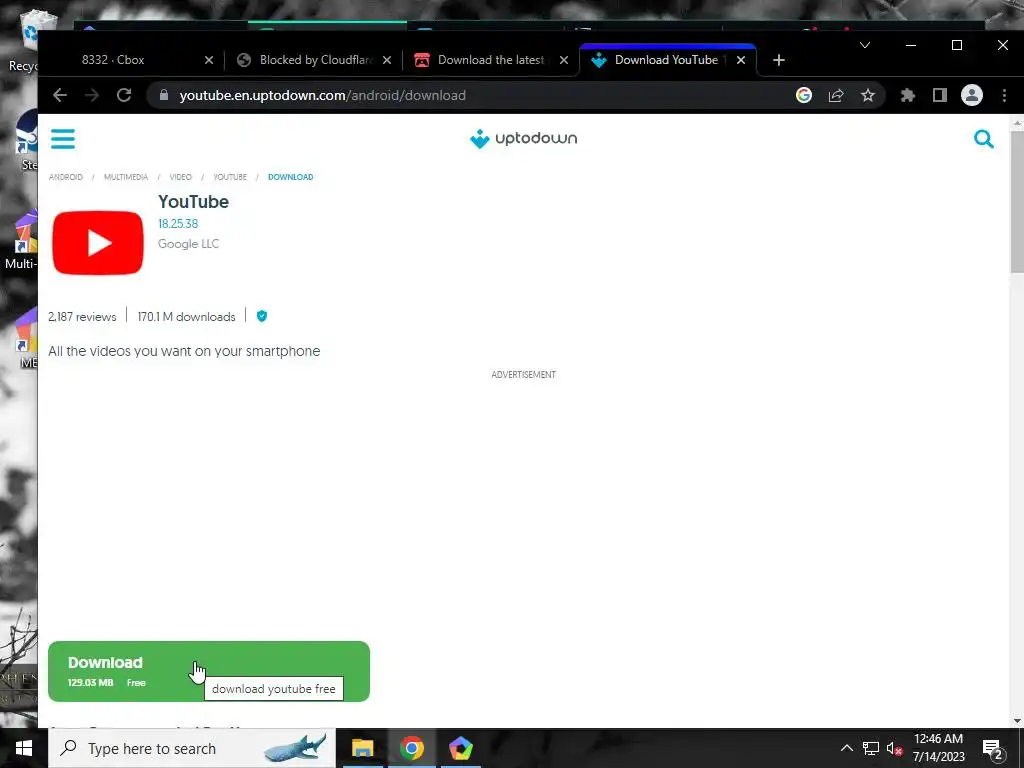This screenshot has width=1024, height=768.
Task: Open the Uptodown hamburger menu
Action: [63, 139]
